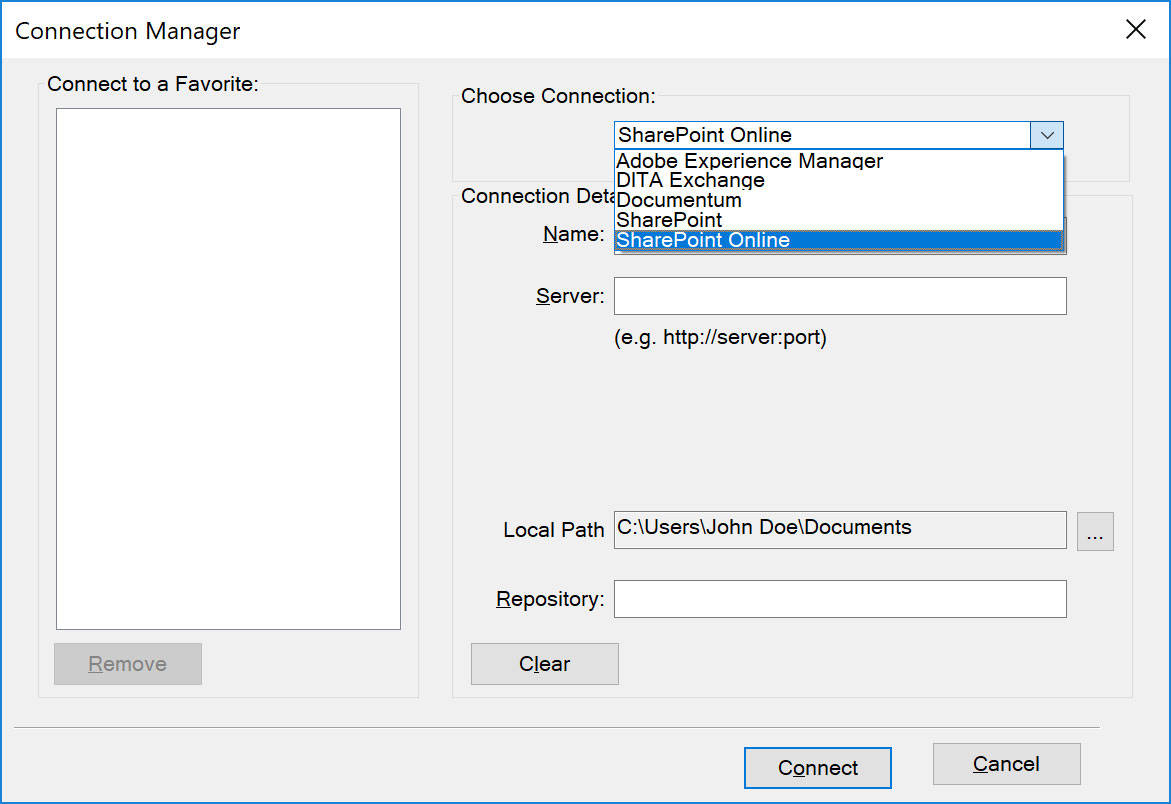
Task: Select DITA Exchange connection type
Action: pyautogui.click(x=689, y=180)
